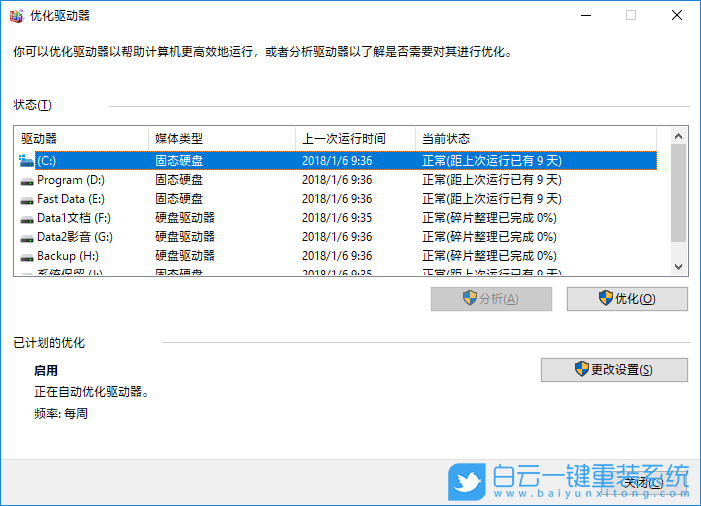This screenshot has width=701, height=506.
Task: Click the status text in Data2影音 (G:) row
Action: (490, 236)
